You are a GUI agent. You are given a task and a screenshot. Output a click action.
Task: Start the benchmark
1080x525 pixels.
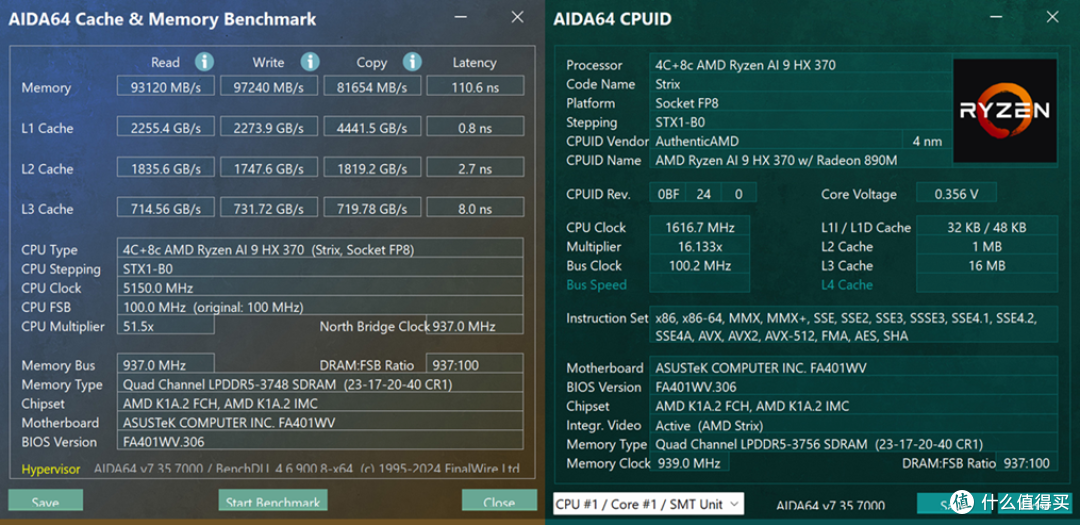coord(273,501)
